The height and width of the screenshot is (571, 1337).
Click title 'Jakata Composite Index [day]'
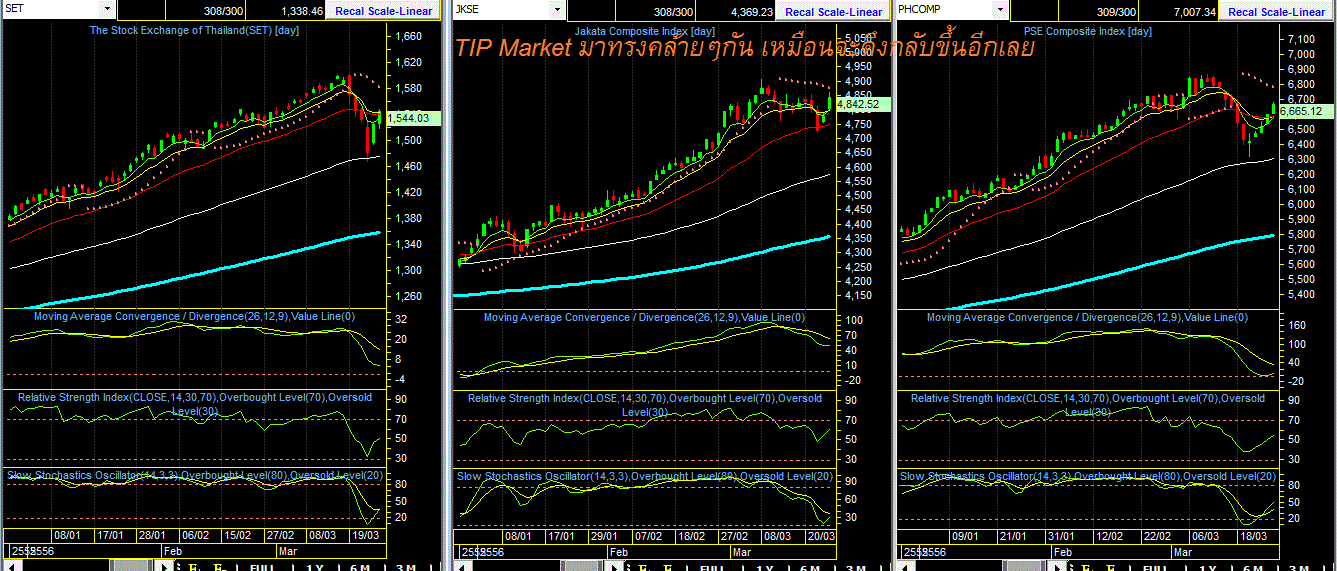coord(646,32)
